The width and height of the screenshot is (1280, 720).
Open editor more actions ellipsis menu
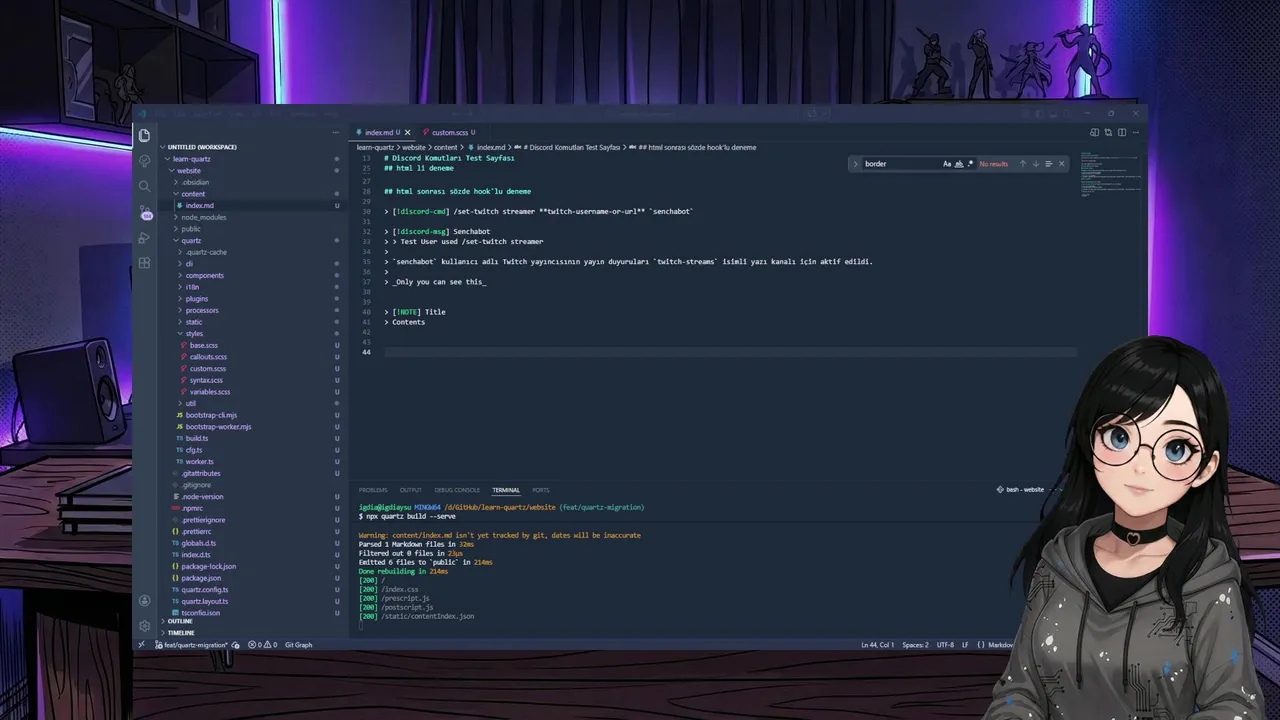tap(1135, 132)
